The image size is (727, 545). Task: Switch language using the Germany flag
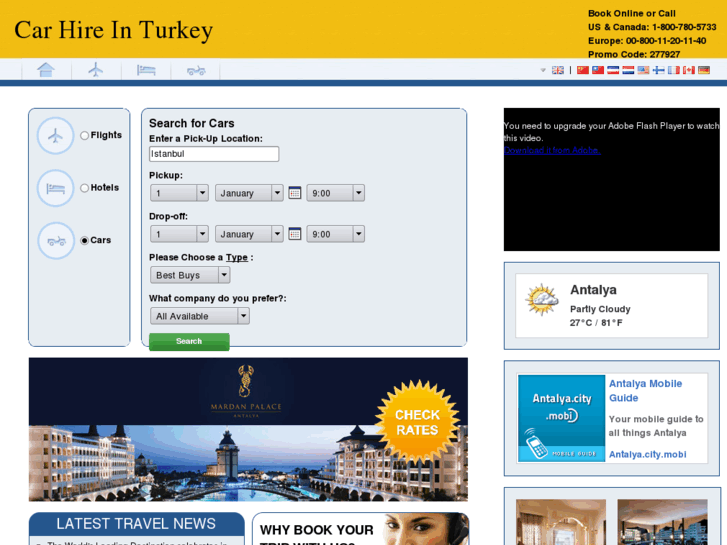704,70
